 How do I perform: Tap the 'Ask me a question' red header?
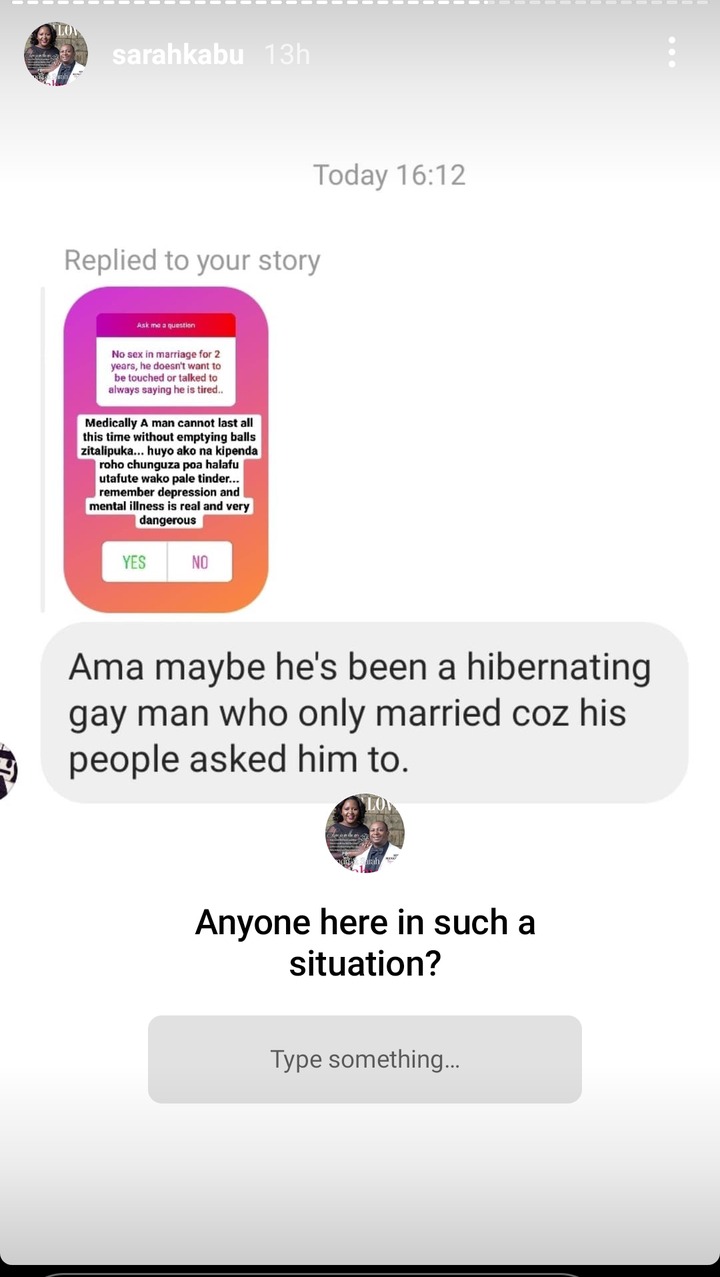coord(166,325)
